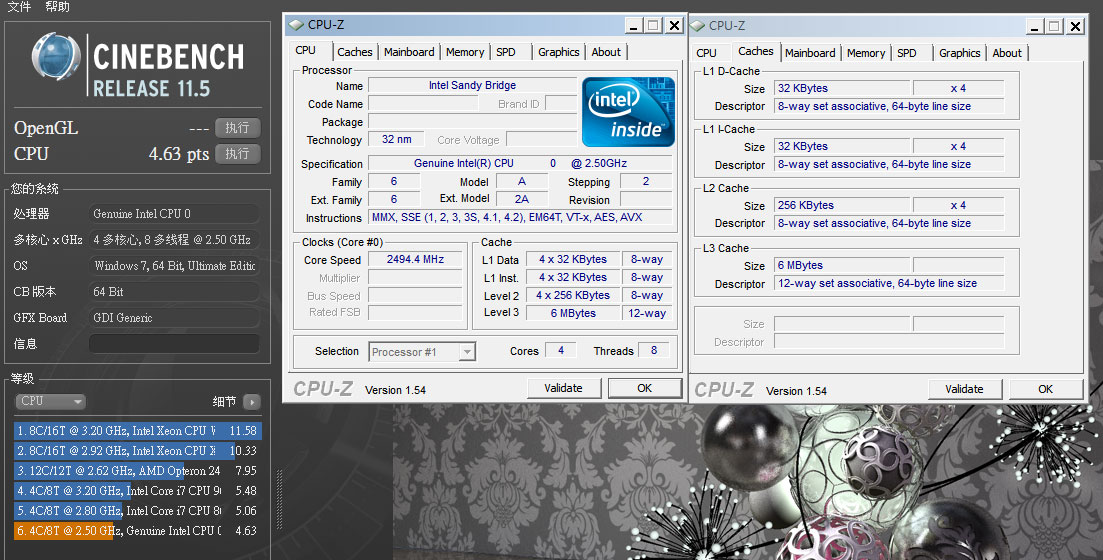Open About tab in right CPU-Z window

coord(1007,53)
